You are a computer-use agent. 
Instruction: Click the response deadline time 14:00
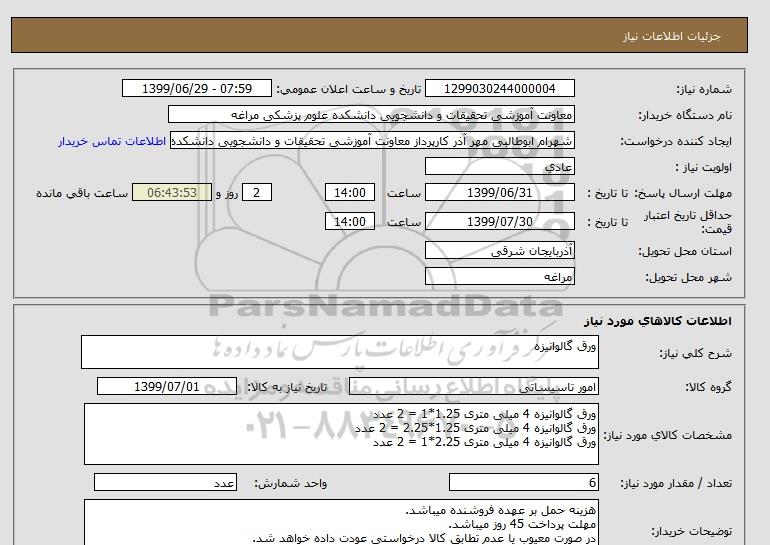[350, 192]
